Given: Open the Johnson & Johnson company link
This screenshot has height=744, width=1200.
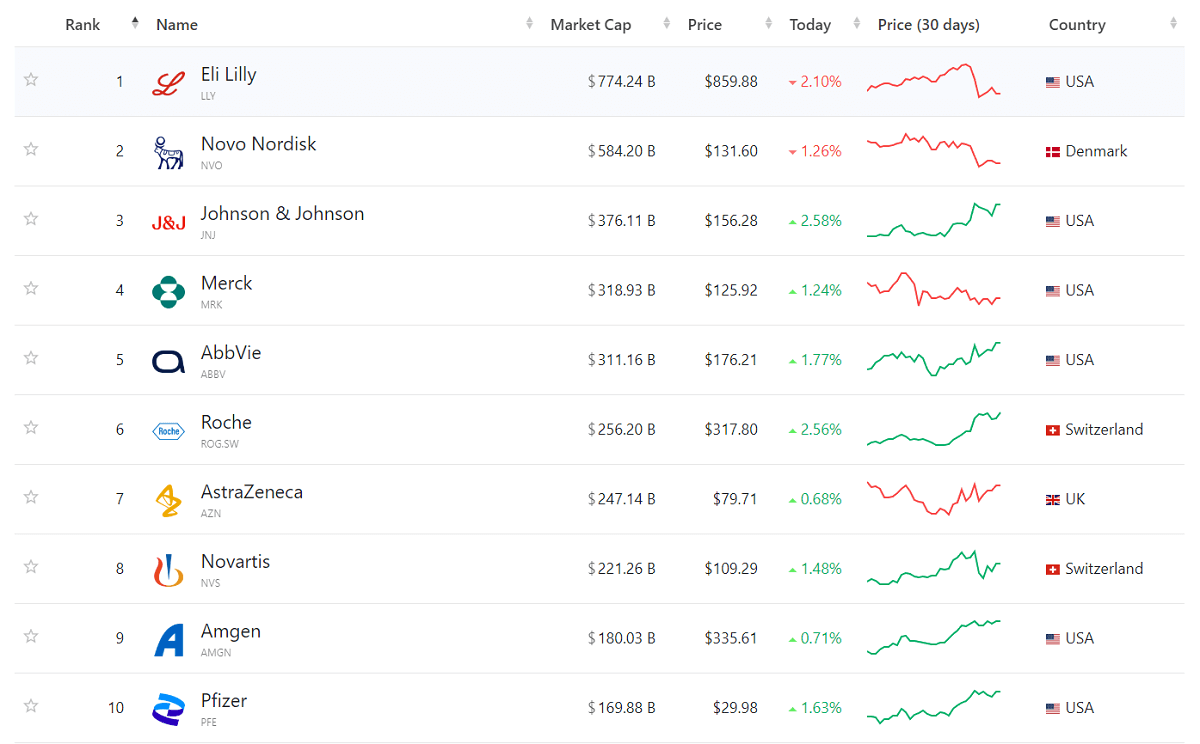Looking at the screenshot, I should click(x=282, y=213).
